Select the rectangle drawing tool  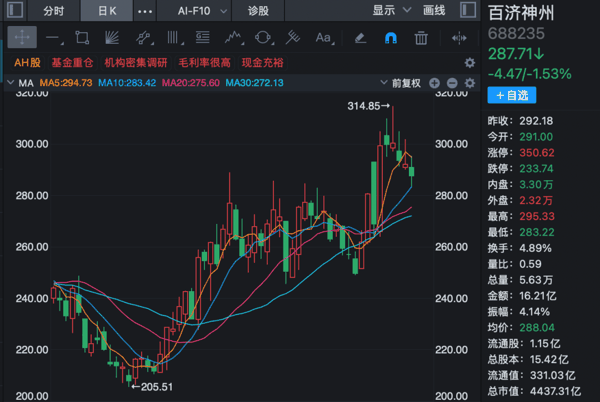[82, 38]
